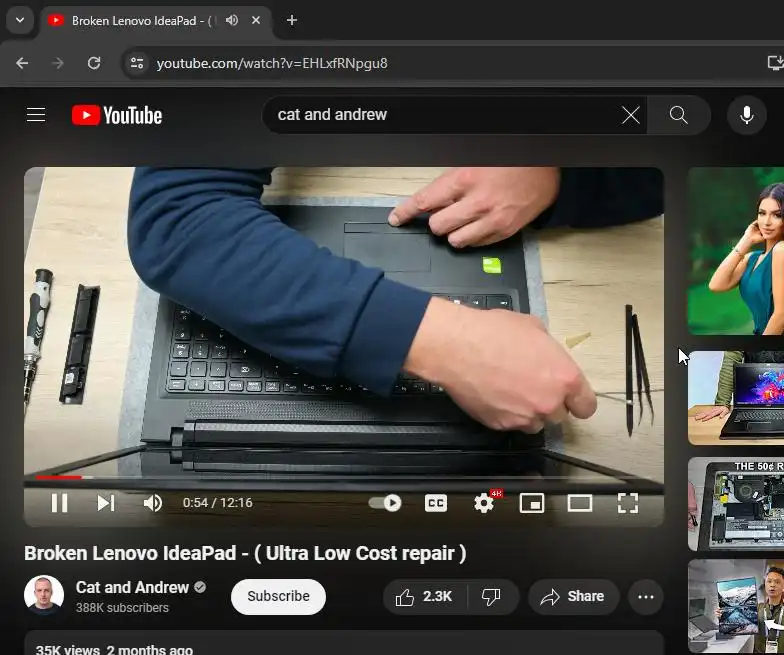Open the suggested video showing colorful laptop screen
The width and height of the screenshot is (784, 655).
[736, 398]
